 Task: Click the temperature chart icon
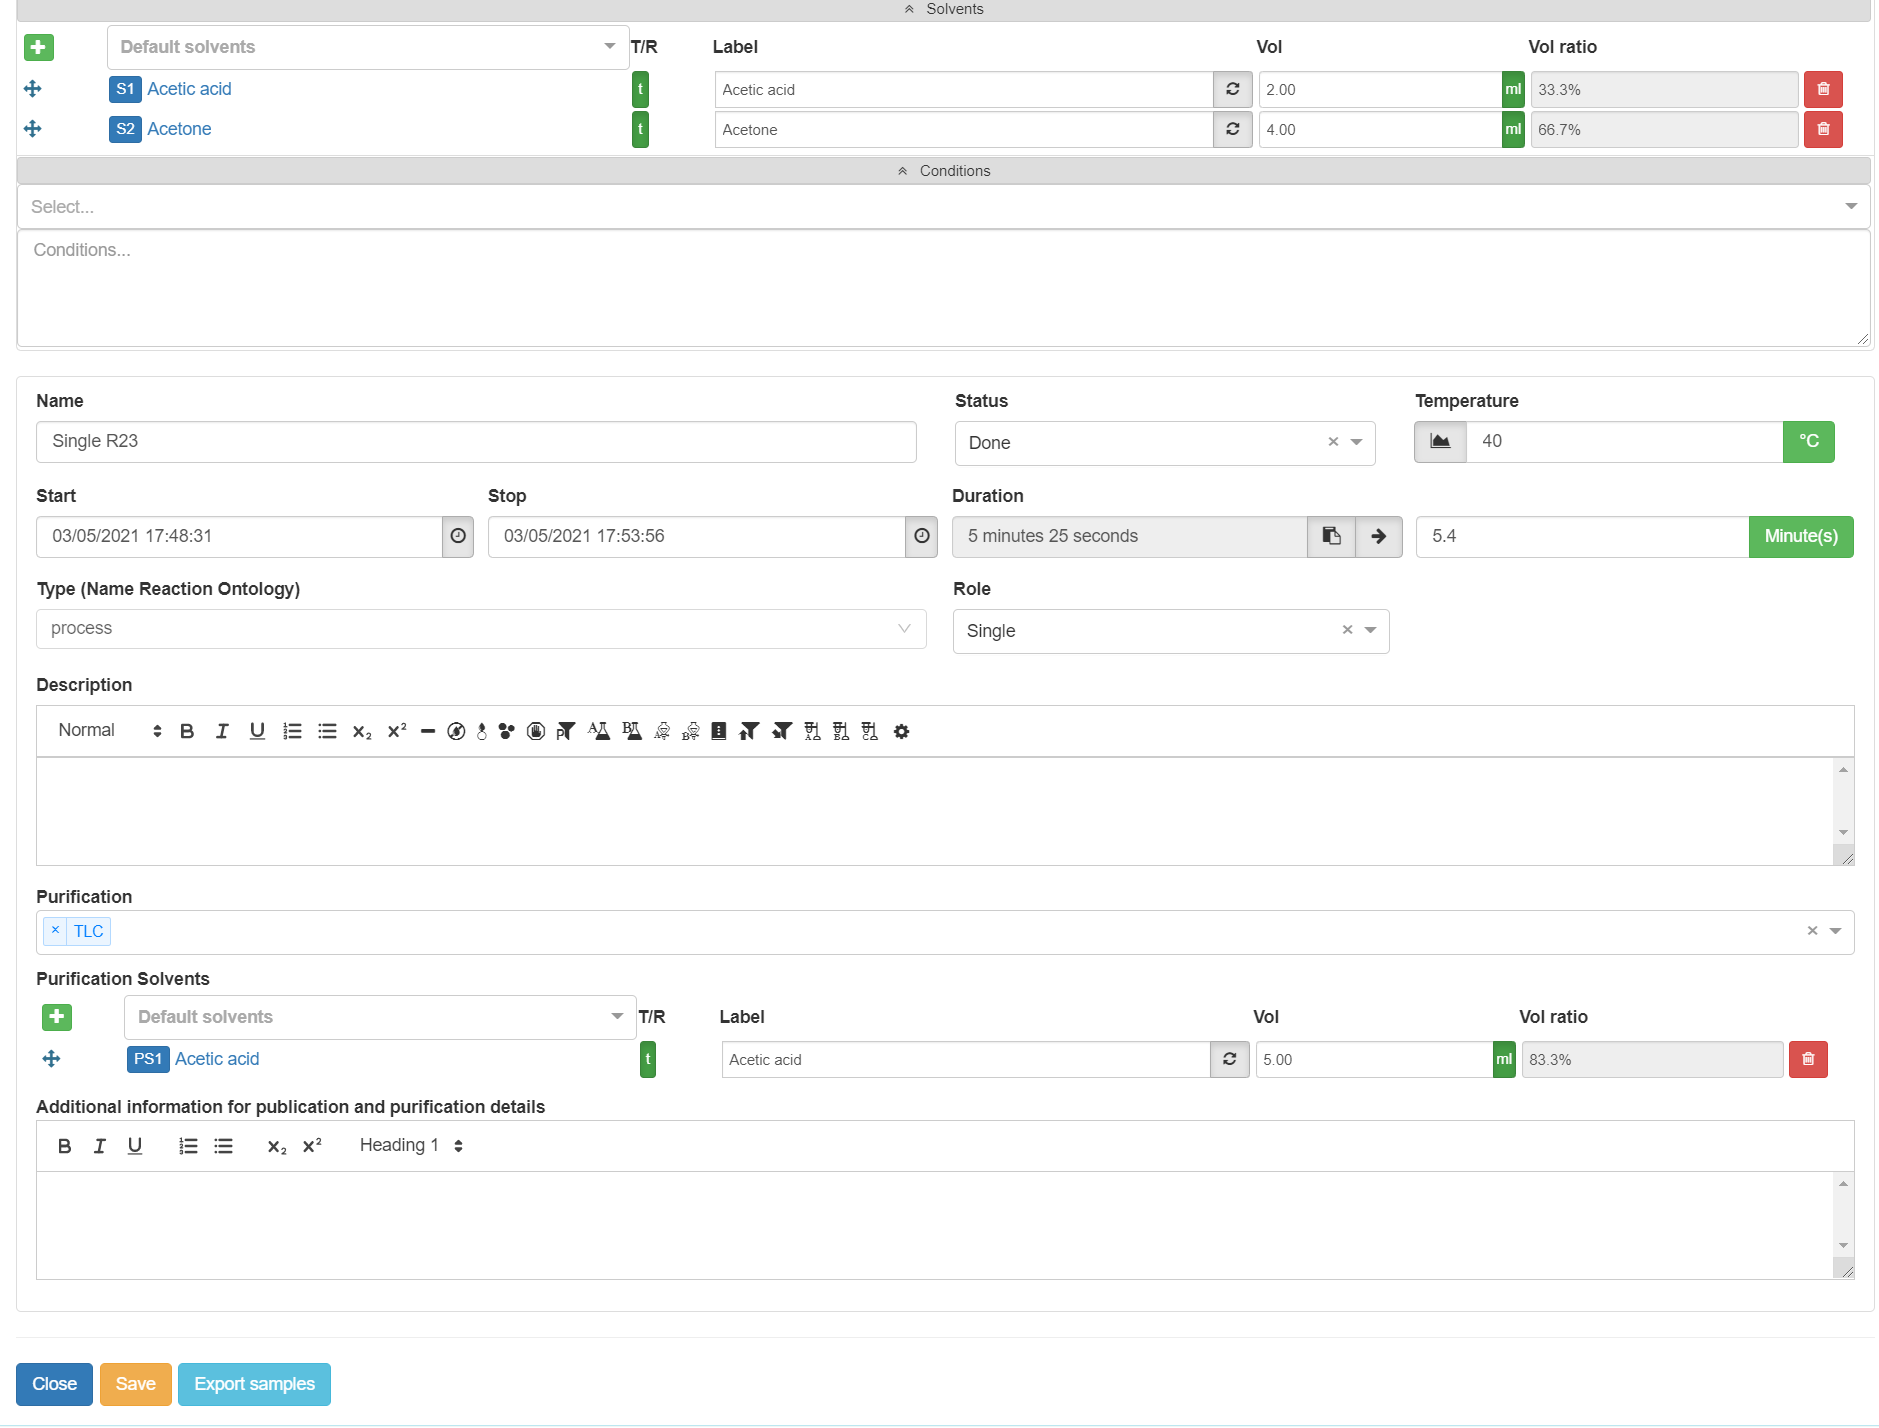tap(1440, 442)
